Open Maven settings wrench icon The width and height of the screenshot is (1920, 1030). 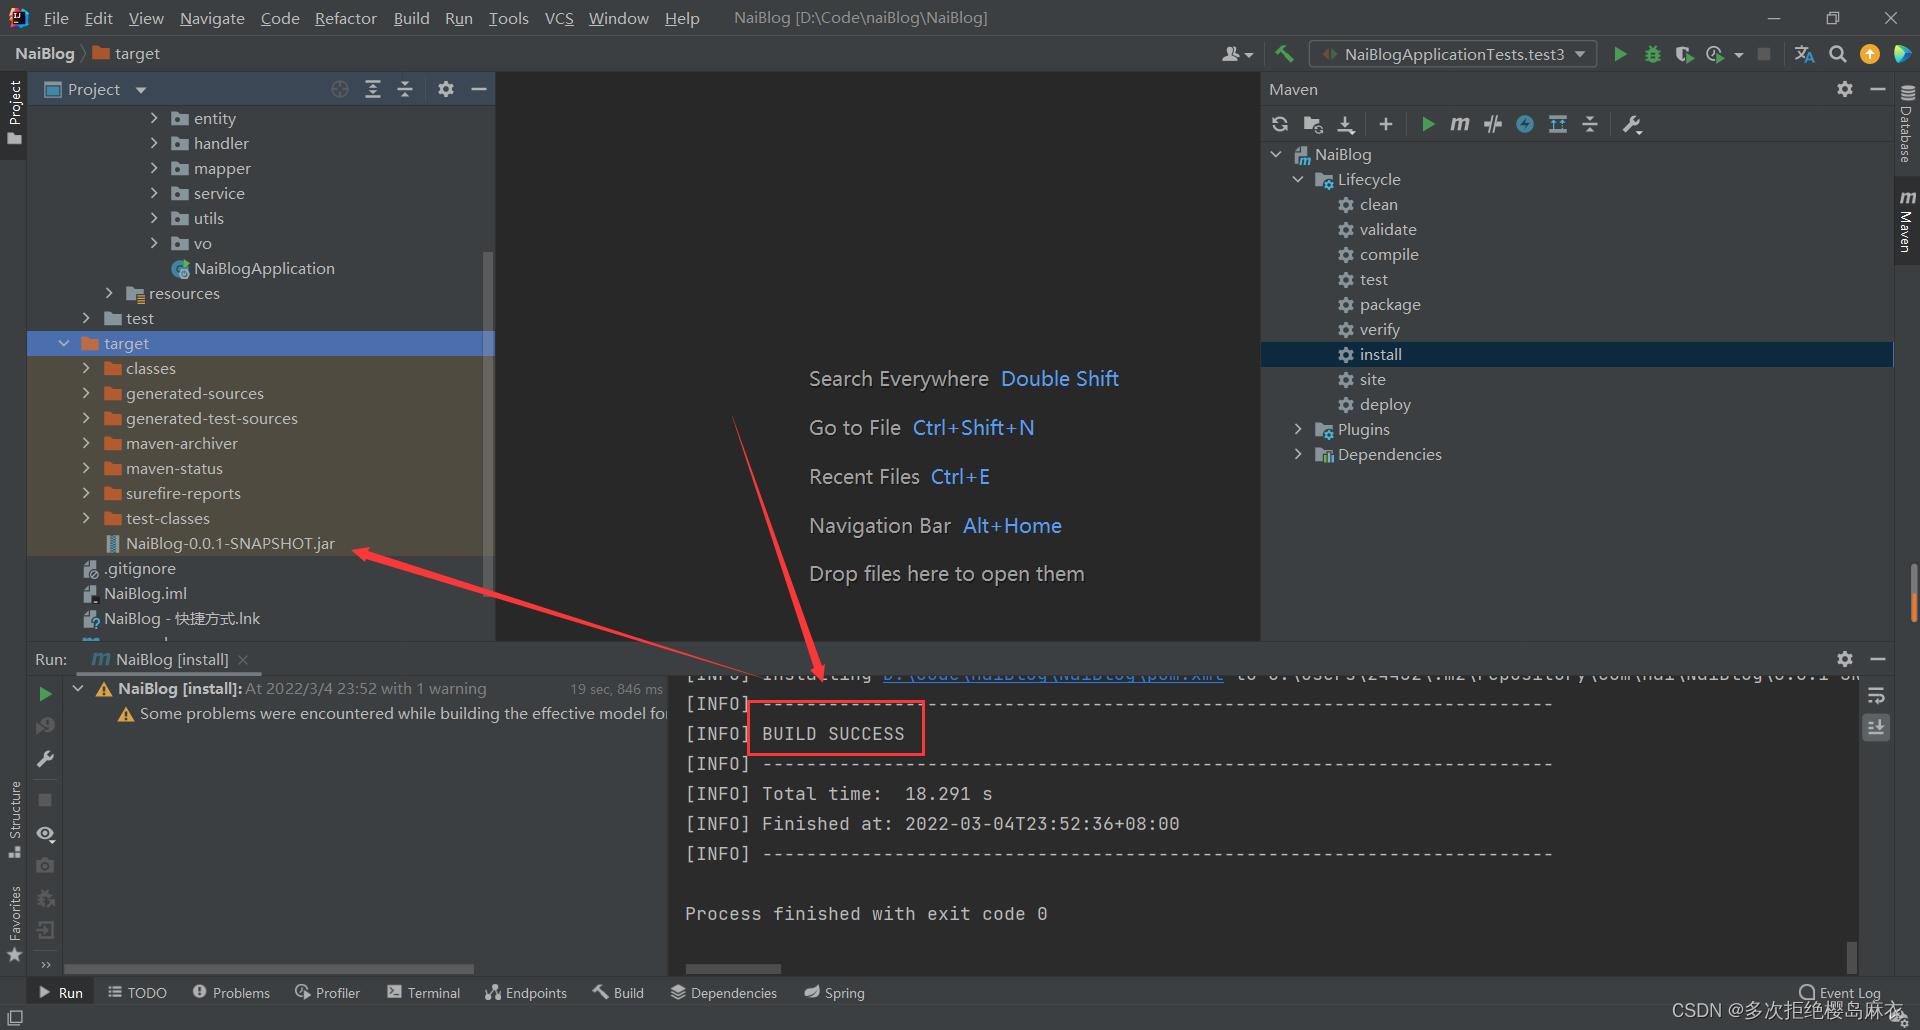(x=1632, y=124)
